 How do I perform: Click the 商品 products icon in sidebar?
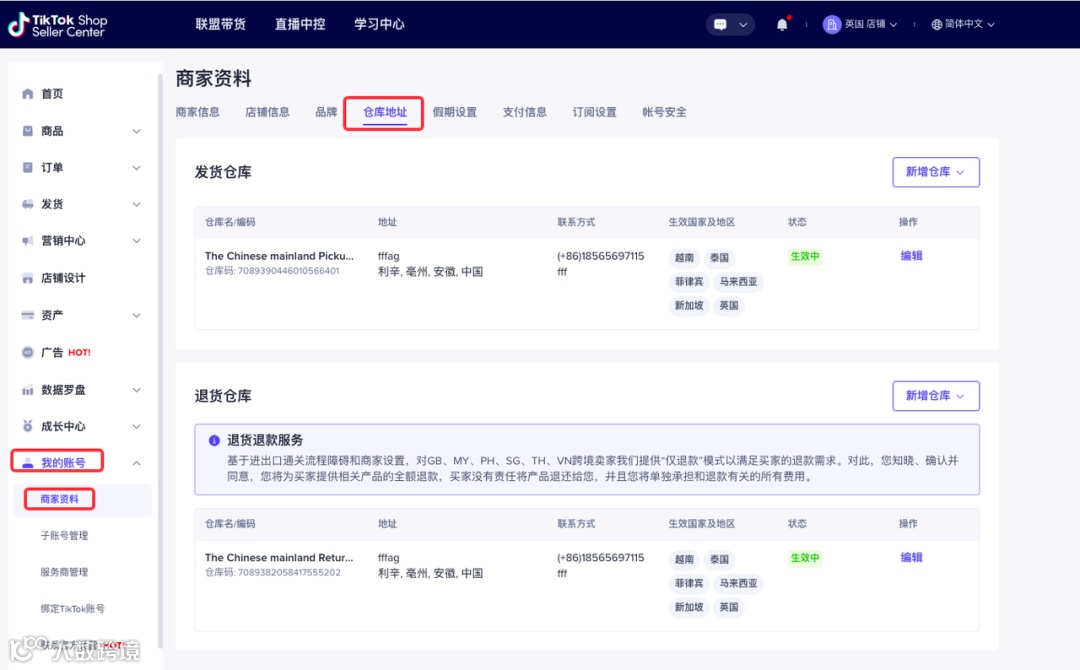click(x=28, y=131)
